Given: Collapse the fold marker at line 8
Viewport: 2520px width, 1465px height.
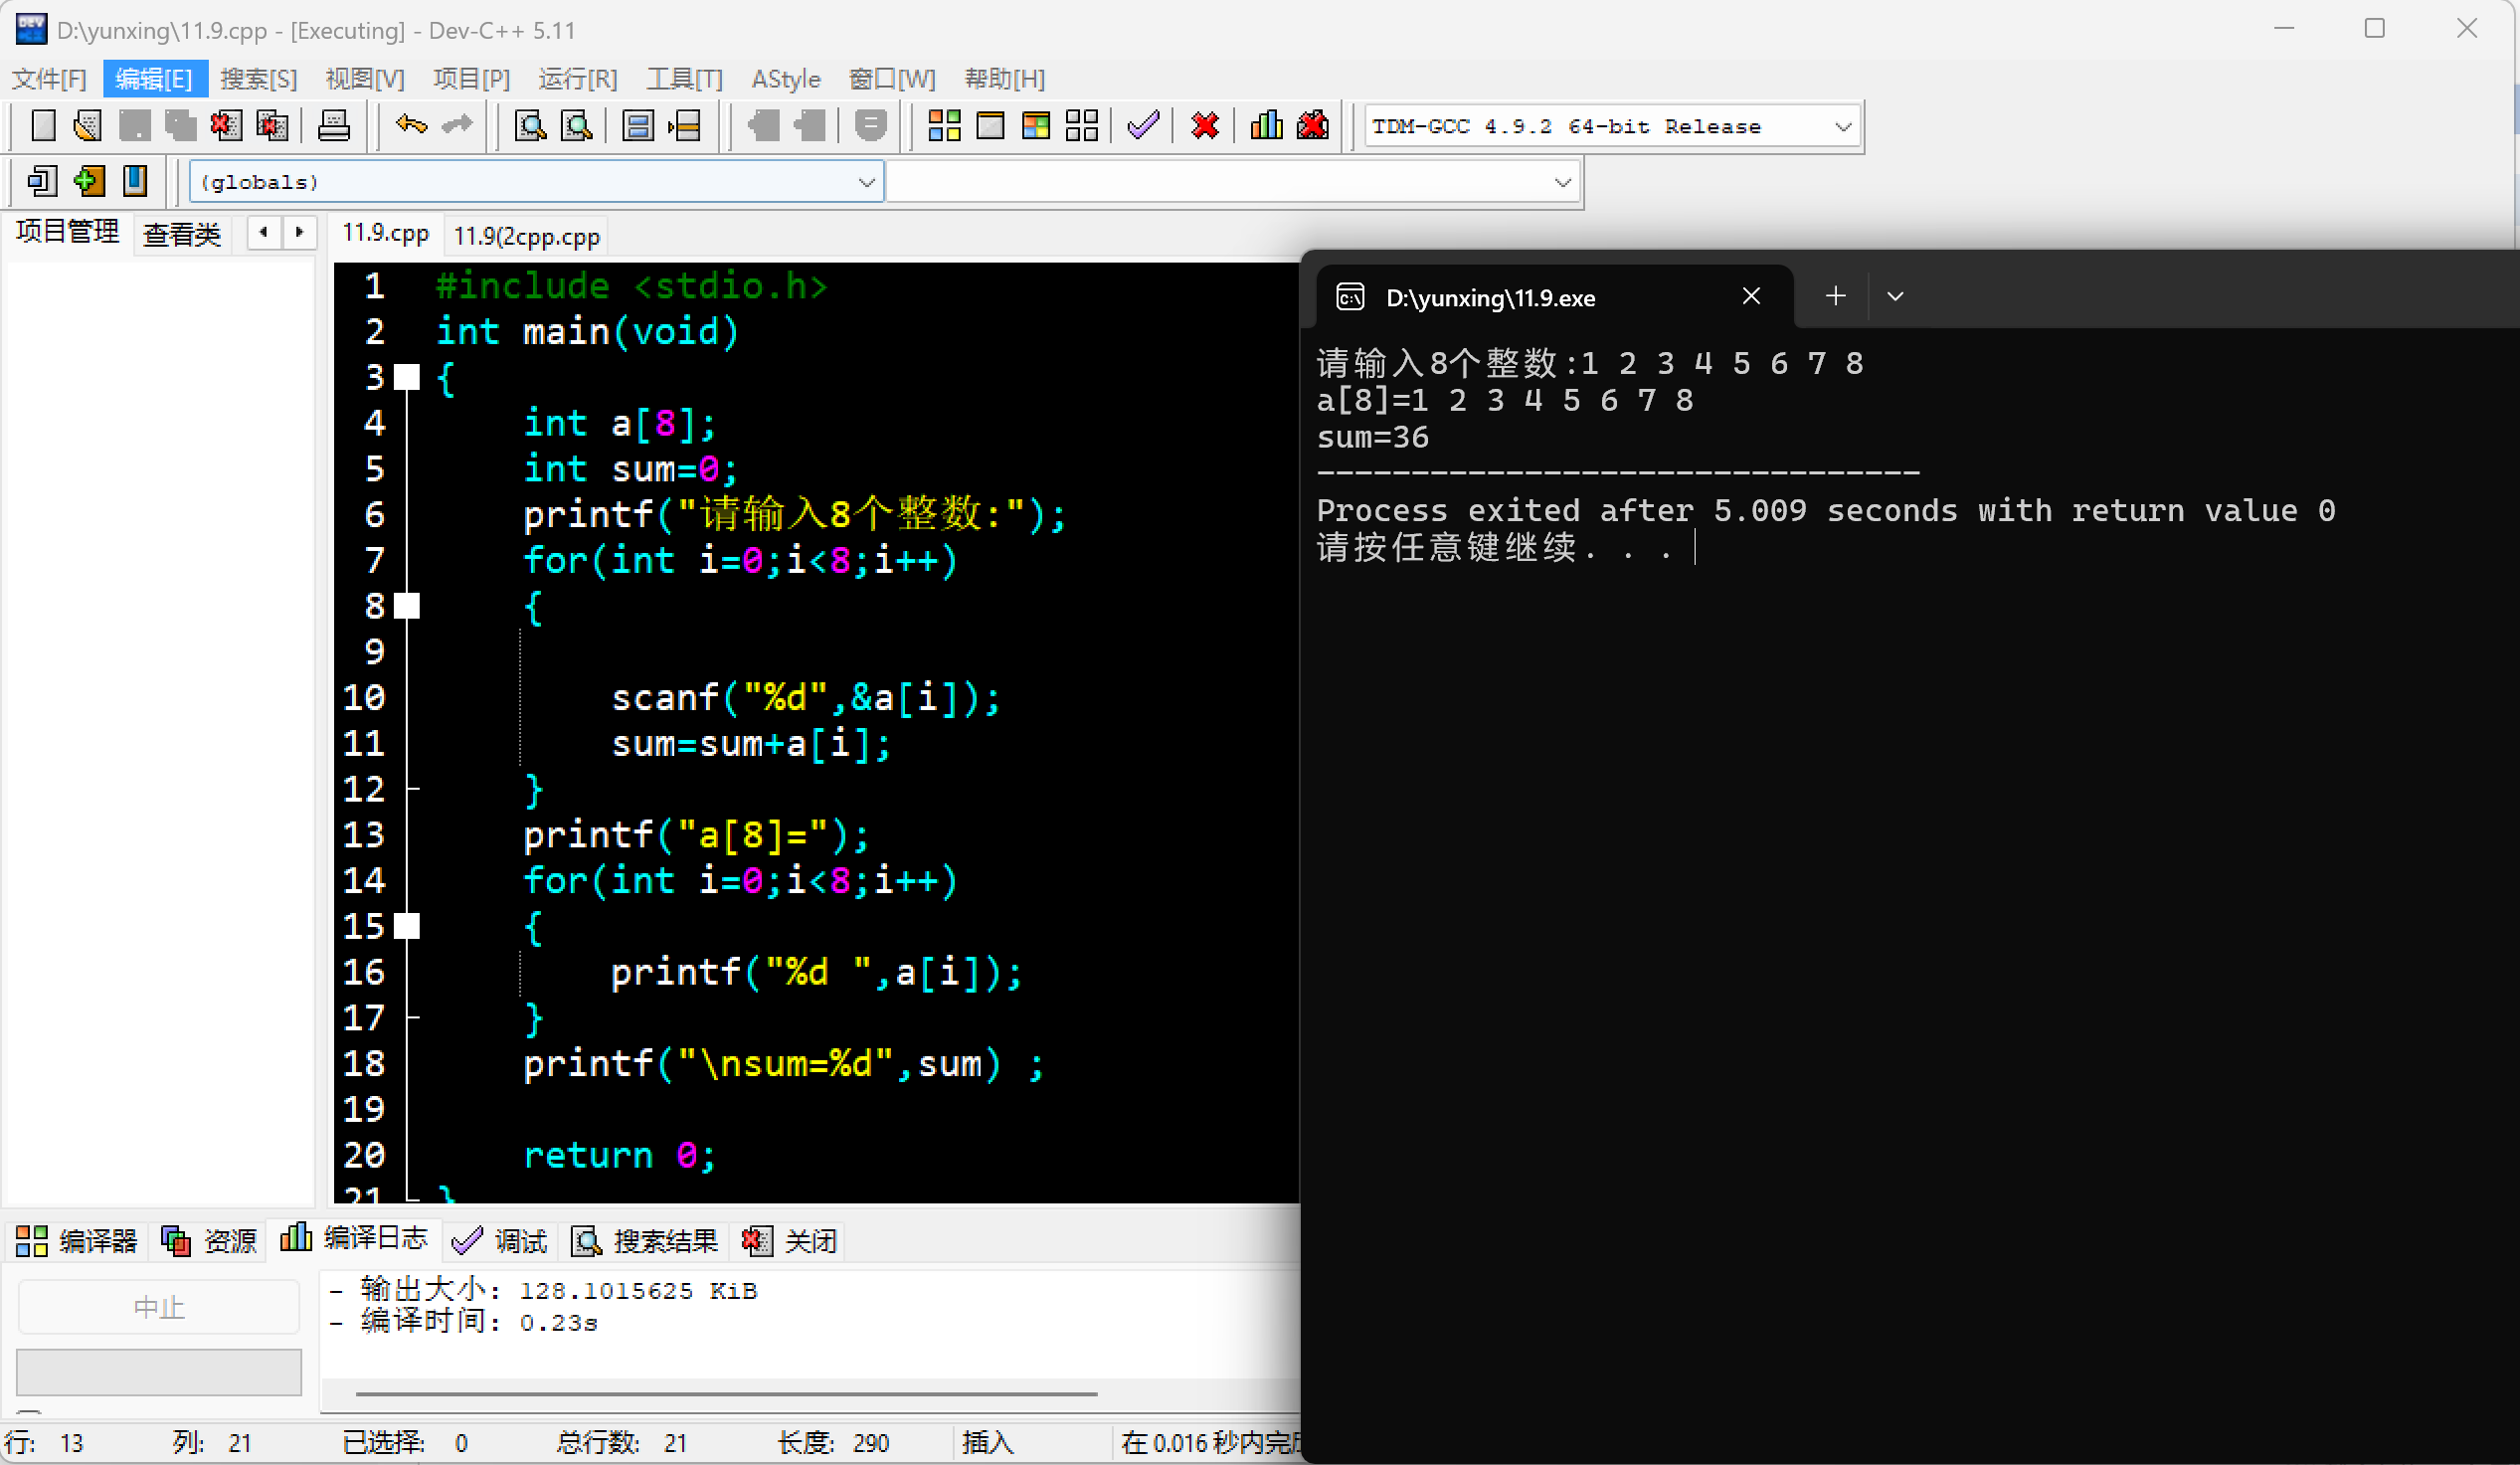Looking at the screenshot, I should [x=407, y=606].
